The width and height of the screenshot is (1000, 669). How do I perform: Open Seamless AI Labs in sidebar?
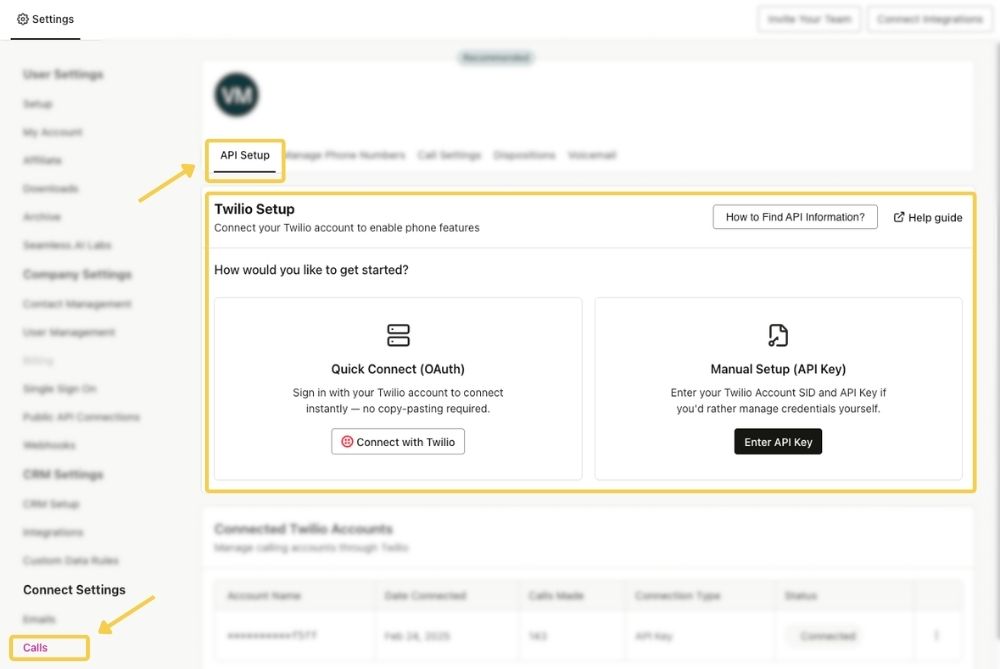click(67, 245)
